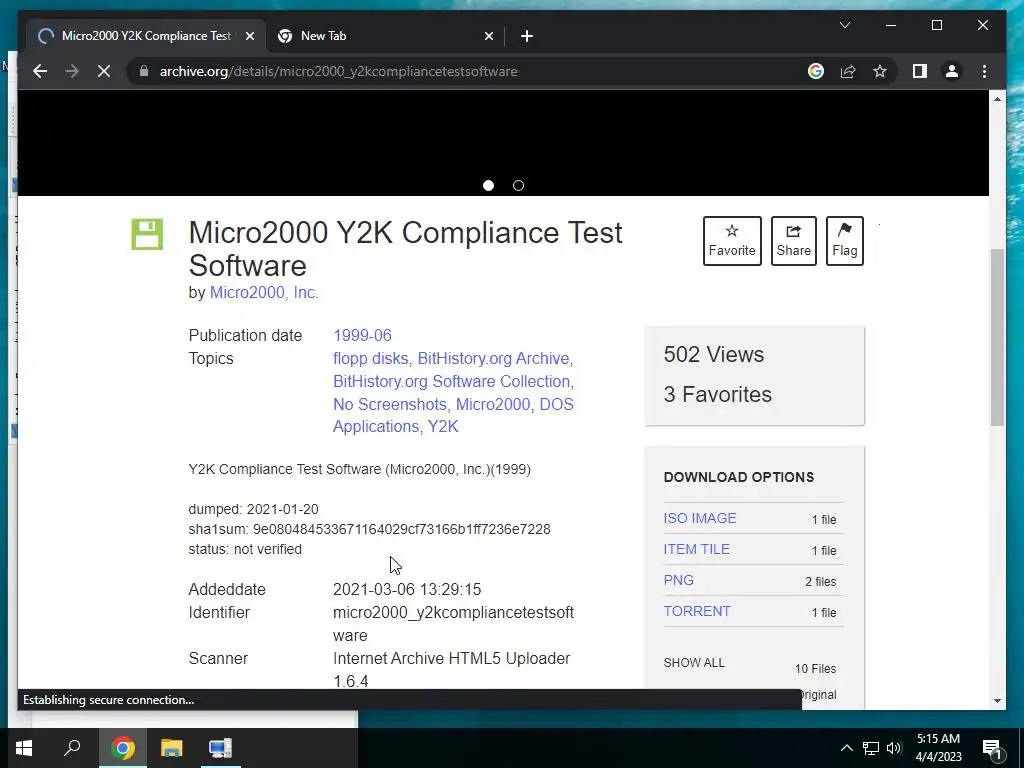
Task: Favorite this archive item
Action: 732,241
